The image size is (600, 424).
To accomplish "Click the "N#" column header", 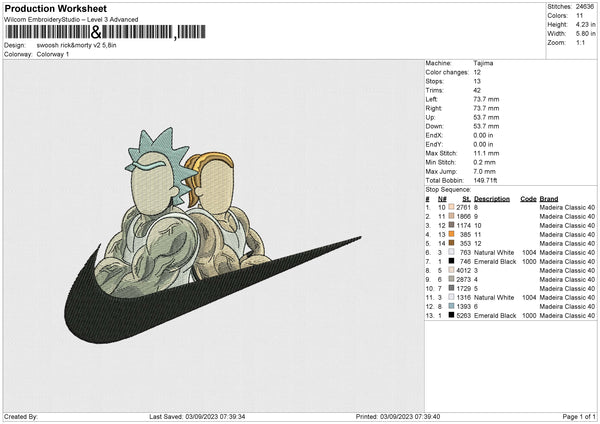I will pyautogui.click(x=442, y=199).
